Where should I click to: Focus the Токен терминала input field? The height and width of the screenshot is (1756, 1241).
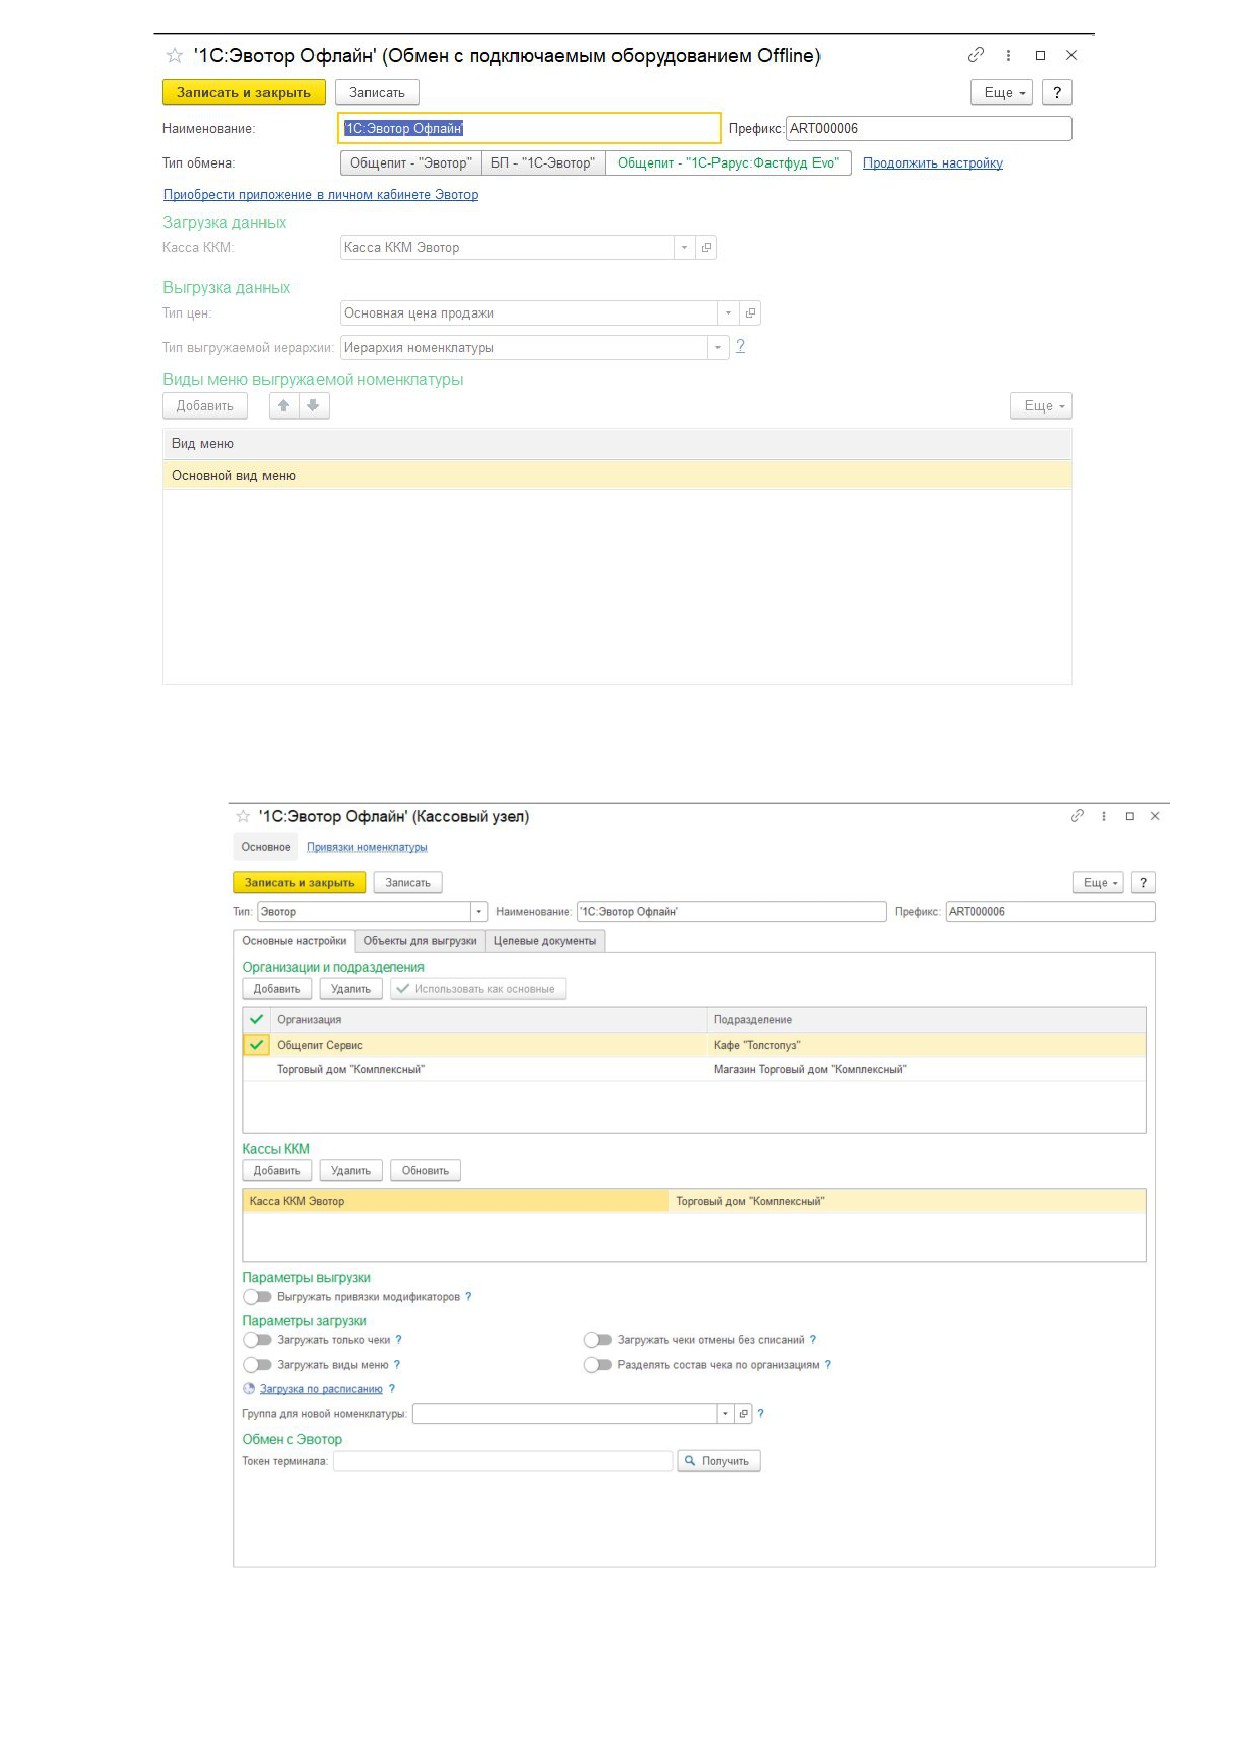(x=503, y=1461)
